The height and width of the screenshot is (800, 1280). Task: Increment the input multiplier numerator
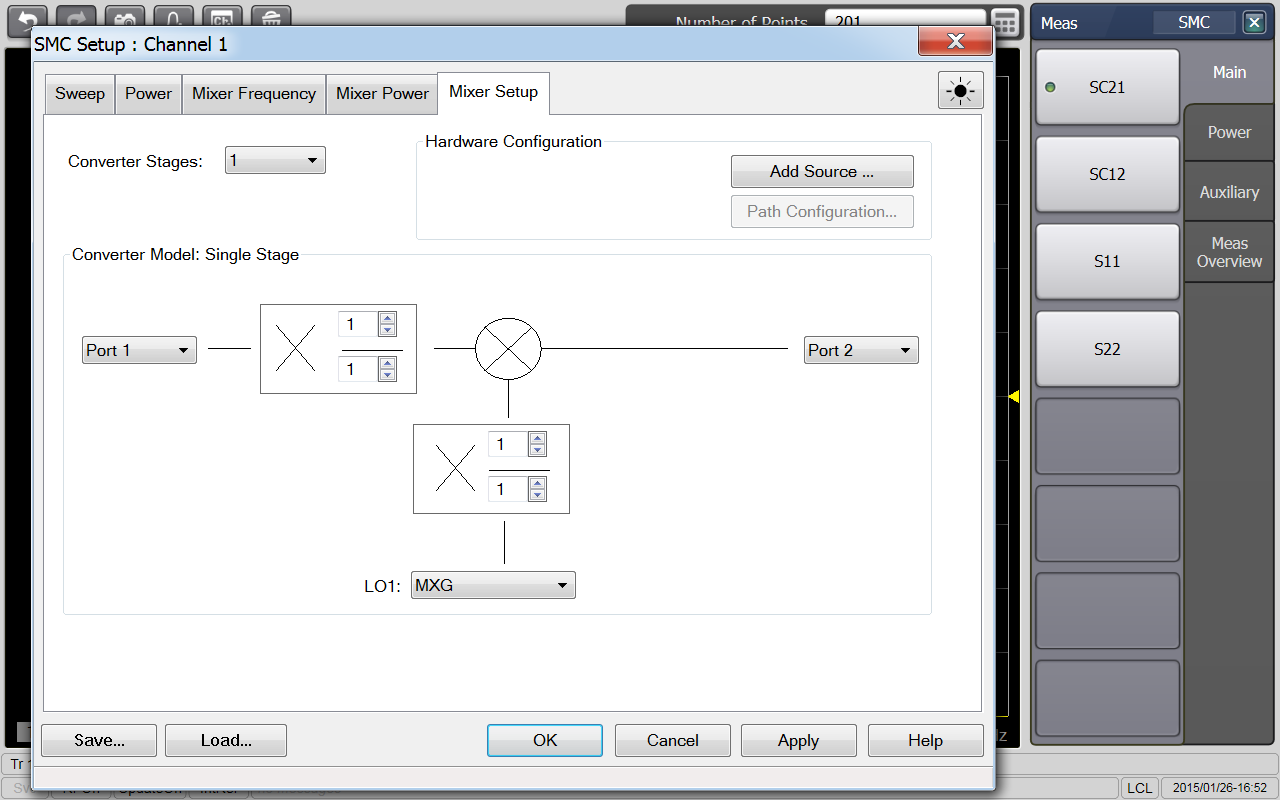pyautogui.click(x=387, y=318)
